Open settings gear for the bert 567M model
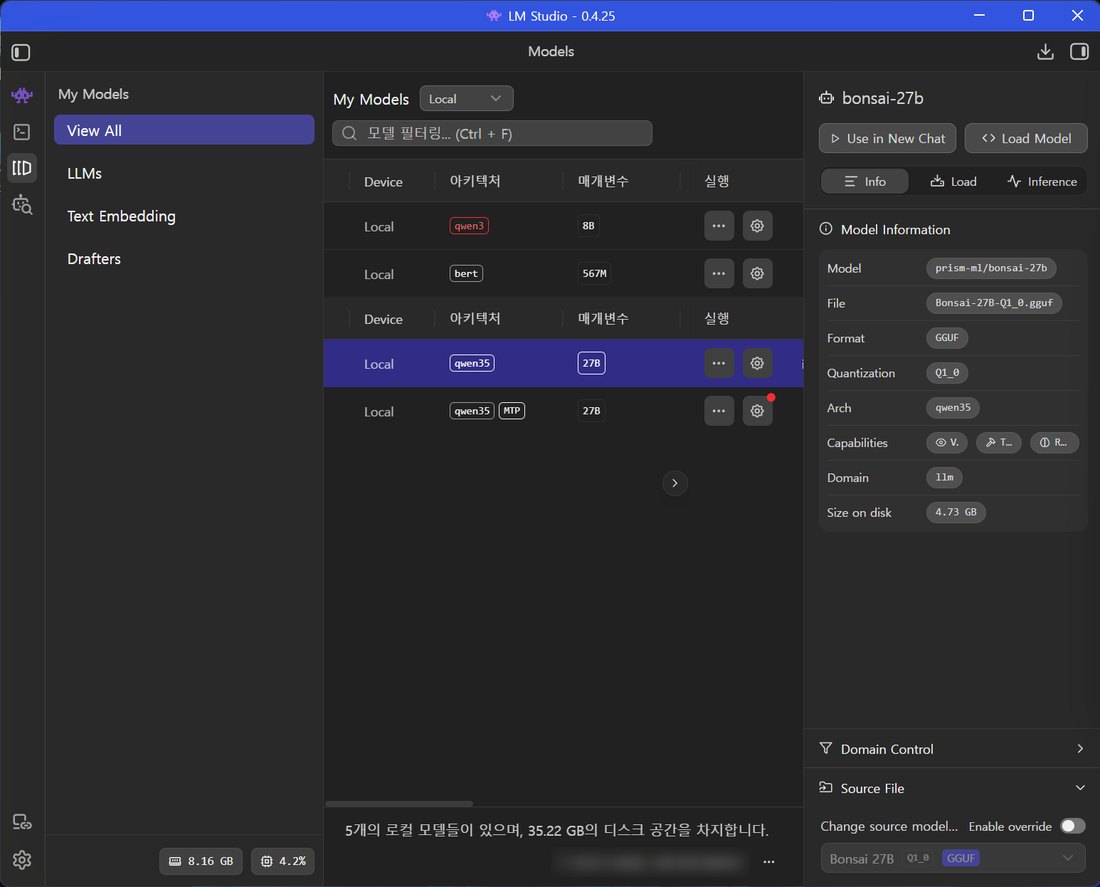 (757, 274)
